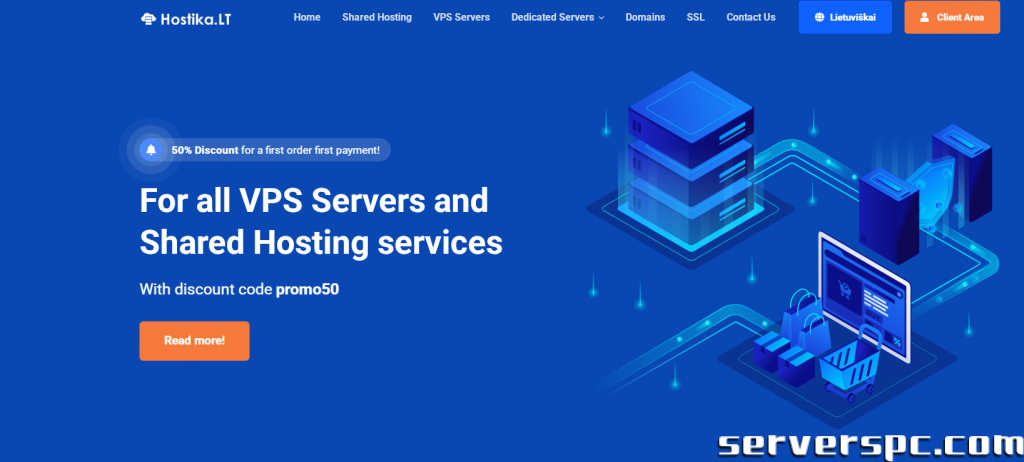Open the Contact Us page
The width and height of the screenshot is (1024, 462).
pyautogui.click(x=750, y=17)
